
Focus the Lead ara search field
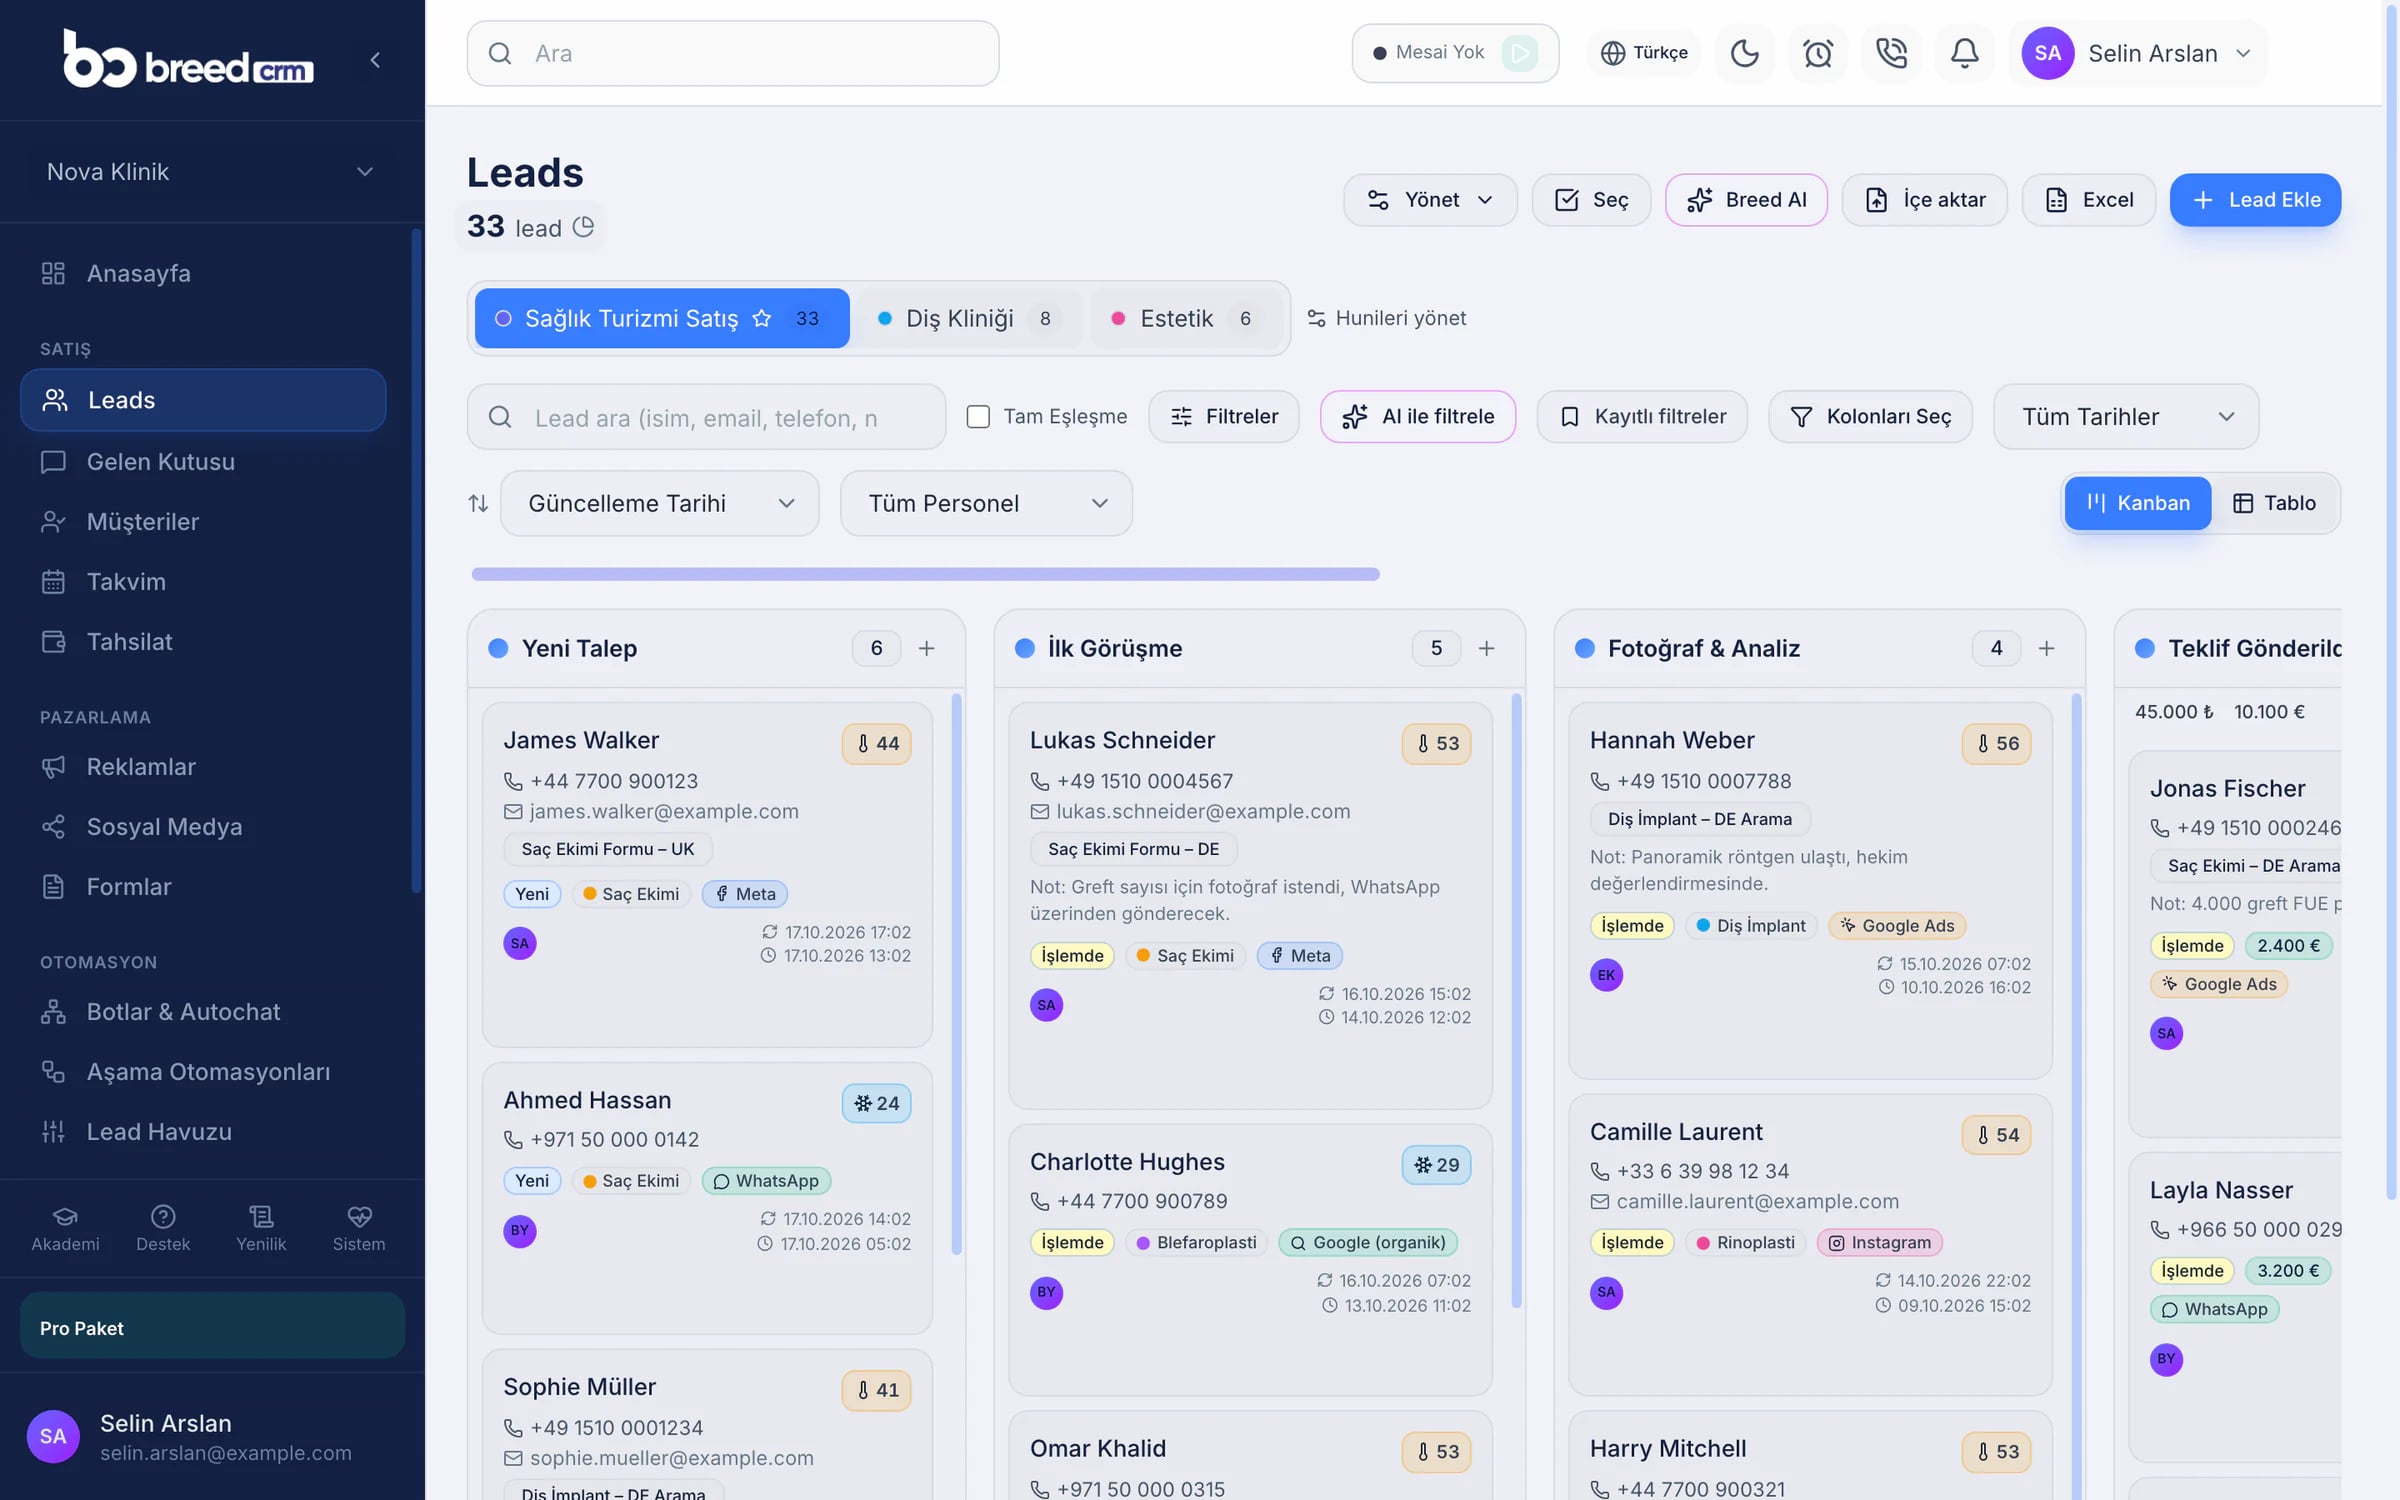[x=706, y=417]
